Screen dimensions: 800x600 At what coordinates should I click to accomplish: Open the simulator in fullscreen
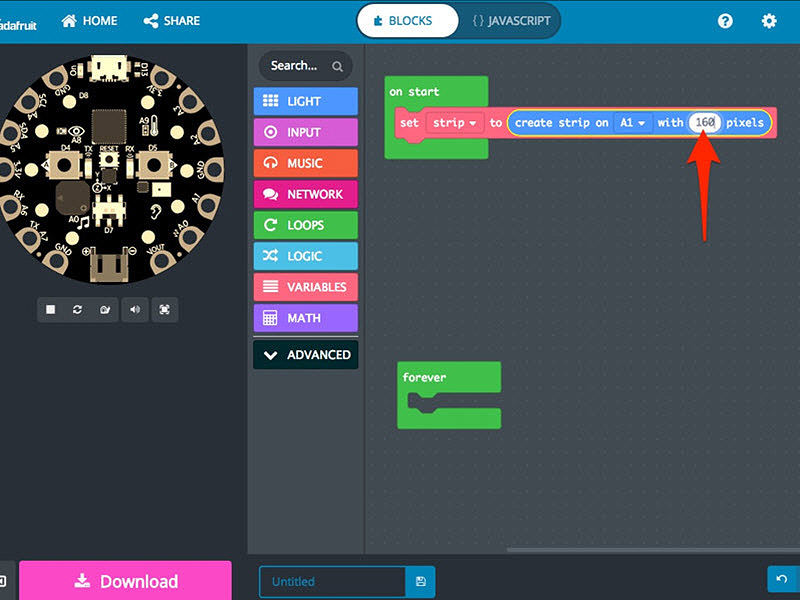click(x=163, y=310)
